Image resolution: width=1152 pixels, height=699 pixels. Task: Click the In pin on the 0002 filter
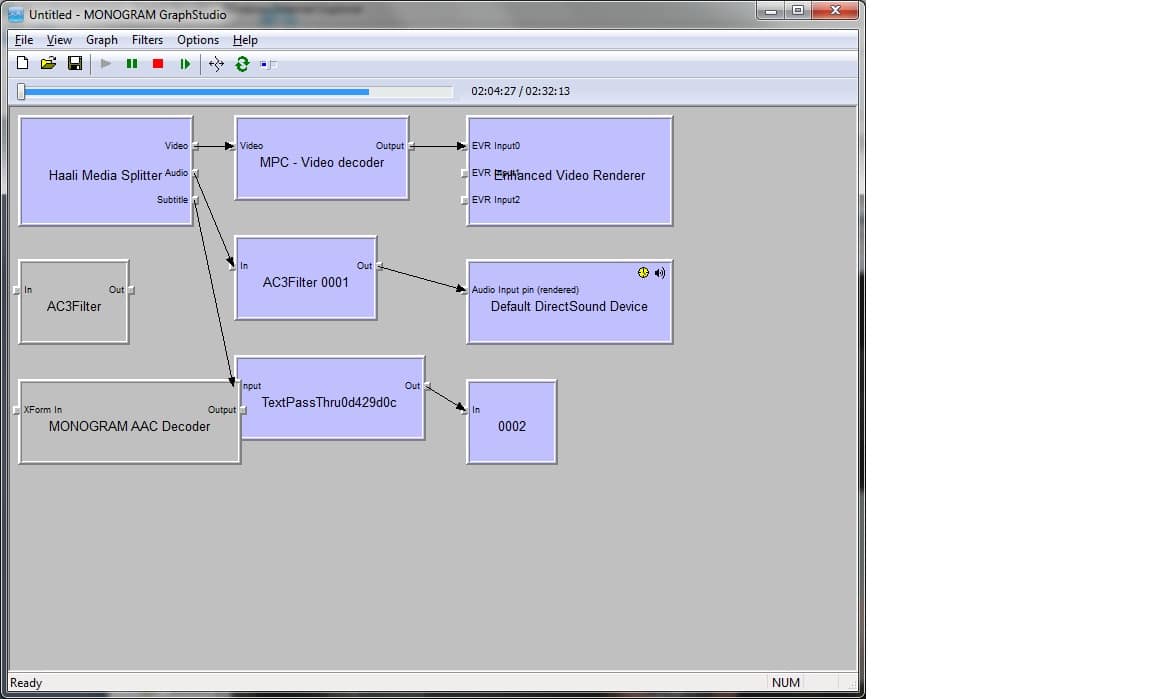(464, 409)
